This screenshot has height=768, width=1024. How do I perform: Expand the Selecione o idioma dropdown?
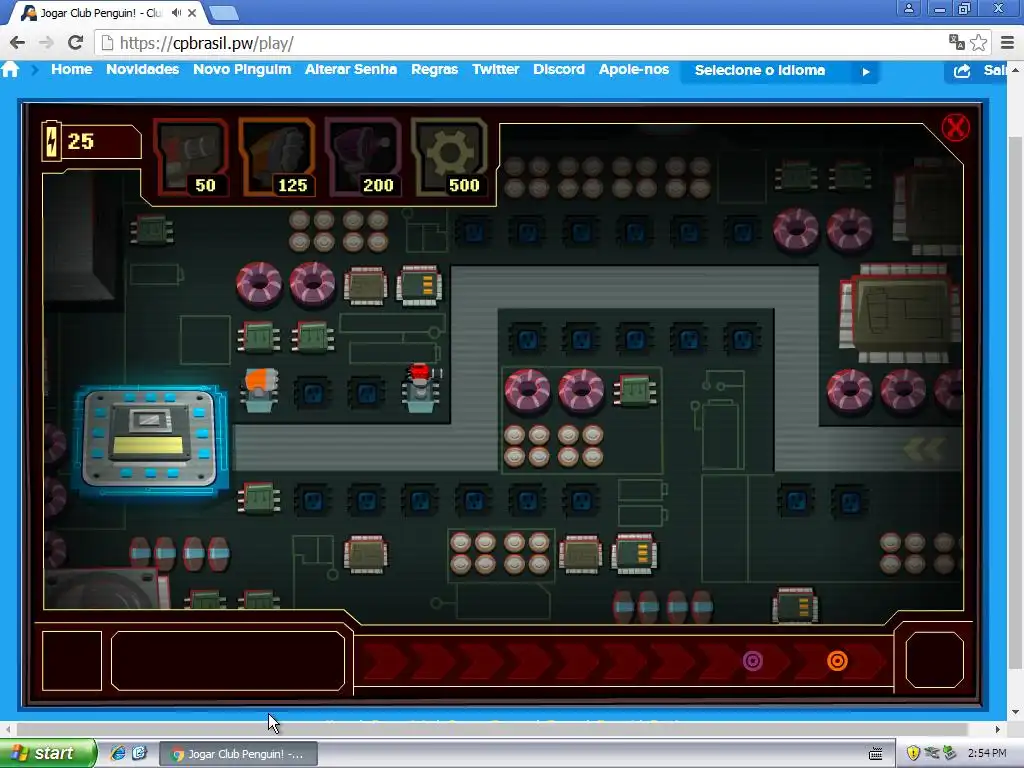(x=780, y=71)
